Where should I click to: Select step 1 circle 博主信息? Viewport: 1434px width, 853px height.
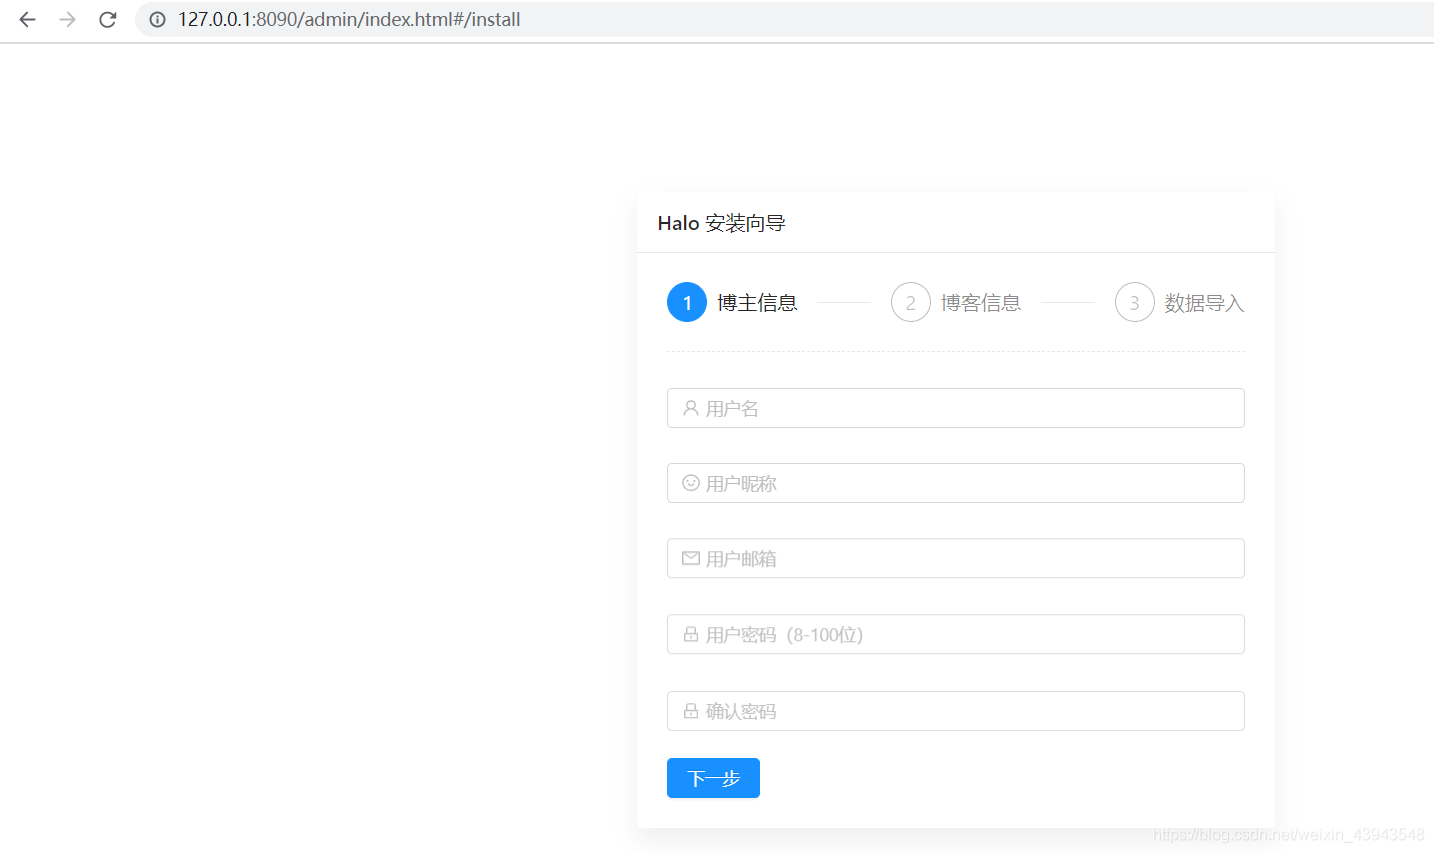coord(687,302)
